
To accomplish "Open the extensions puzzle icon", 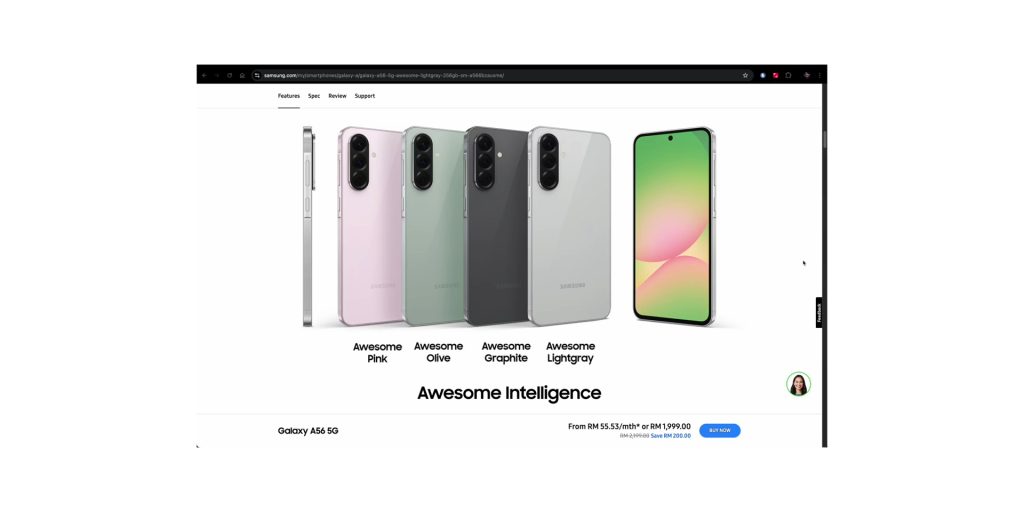I will (788, 75).
